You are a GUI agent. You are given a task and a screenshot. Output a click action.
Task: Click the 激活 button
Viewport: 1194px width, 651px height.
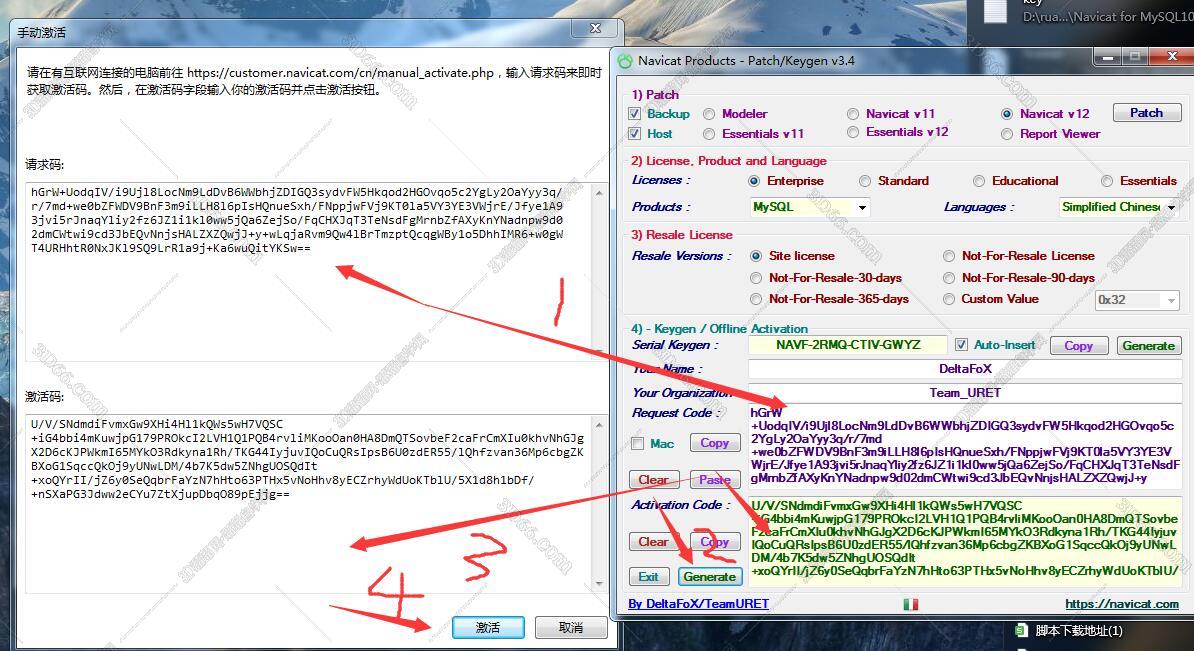[488, 627]
